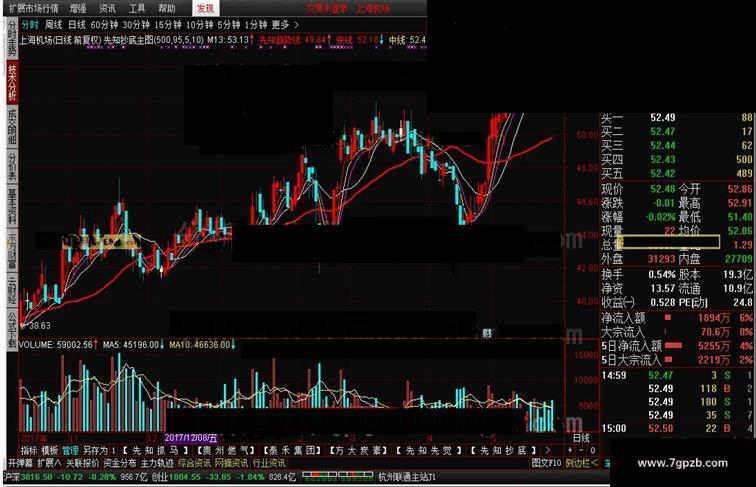
Task: Open the 工具 menu
Action: (137, 8)
